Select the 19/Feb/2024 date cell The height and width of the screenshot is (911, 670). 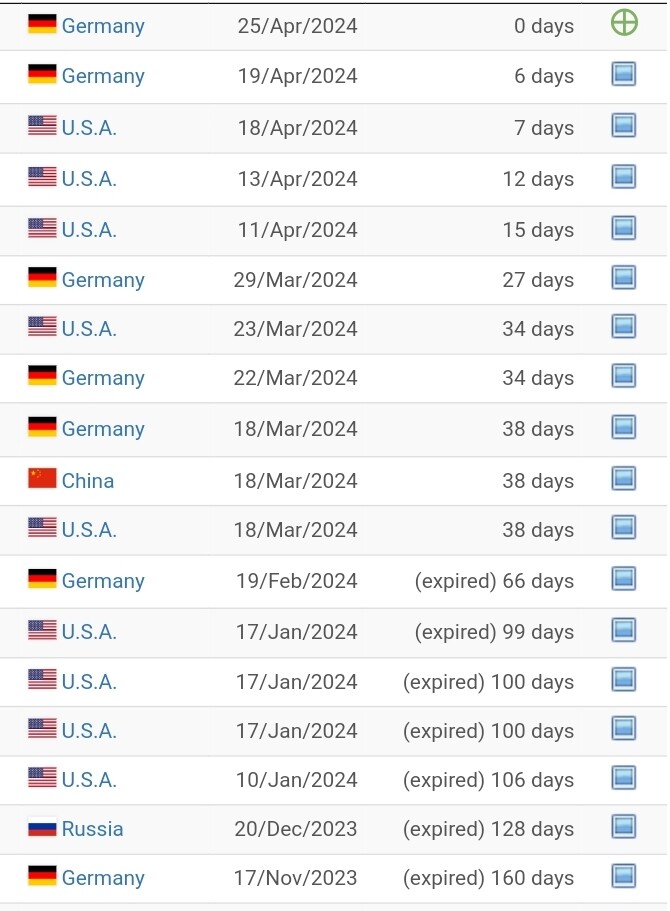[296, 581]
